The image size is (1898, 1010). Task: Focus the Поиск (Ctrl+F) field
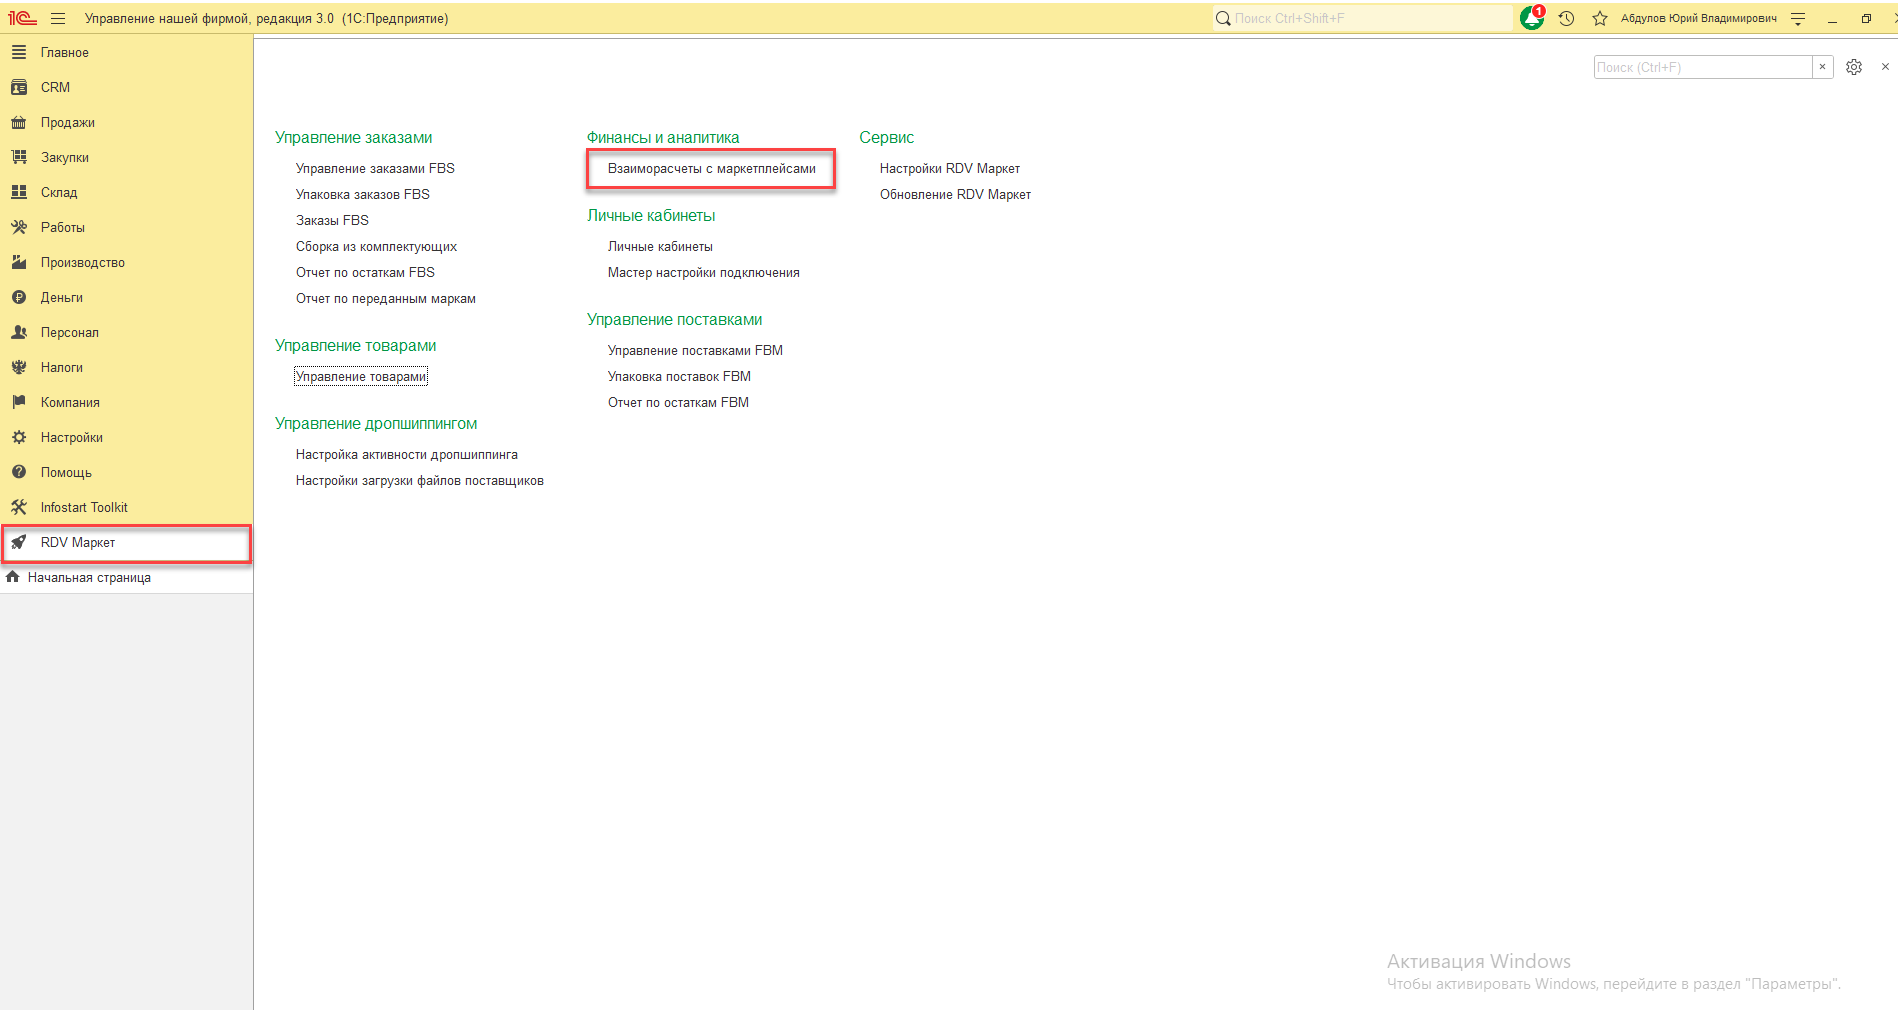[x=1703, y=67]
